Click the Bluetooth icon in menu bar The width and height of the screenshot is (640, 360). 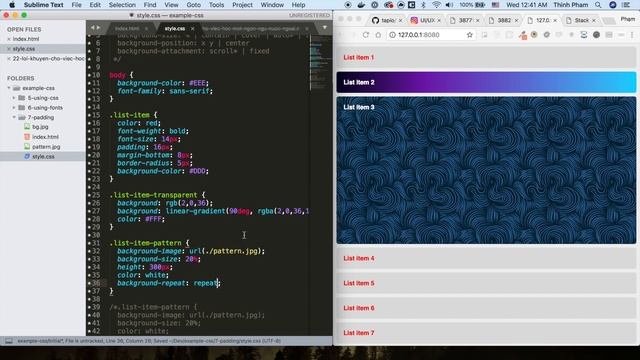(423, 5)
